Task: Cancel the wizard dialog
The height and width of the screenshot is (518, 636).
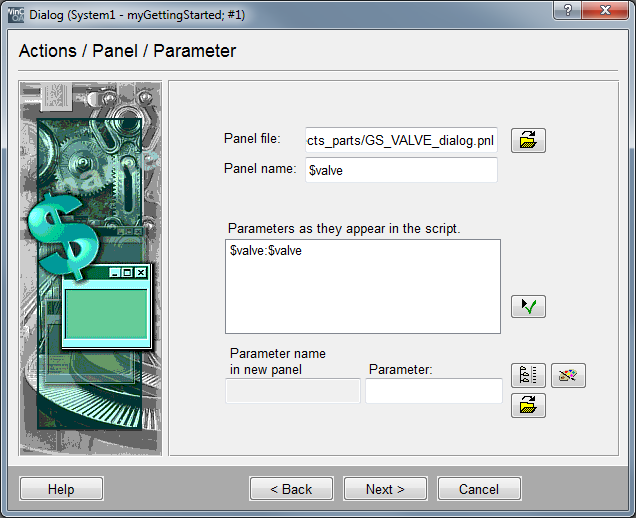Action: pyautogui.click(x=479, y=489)
